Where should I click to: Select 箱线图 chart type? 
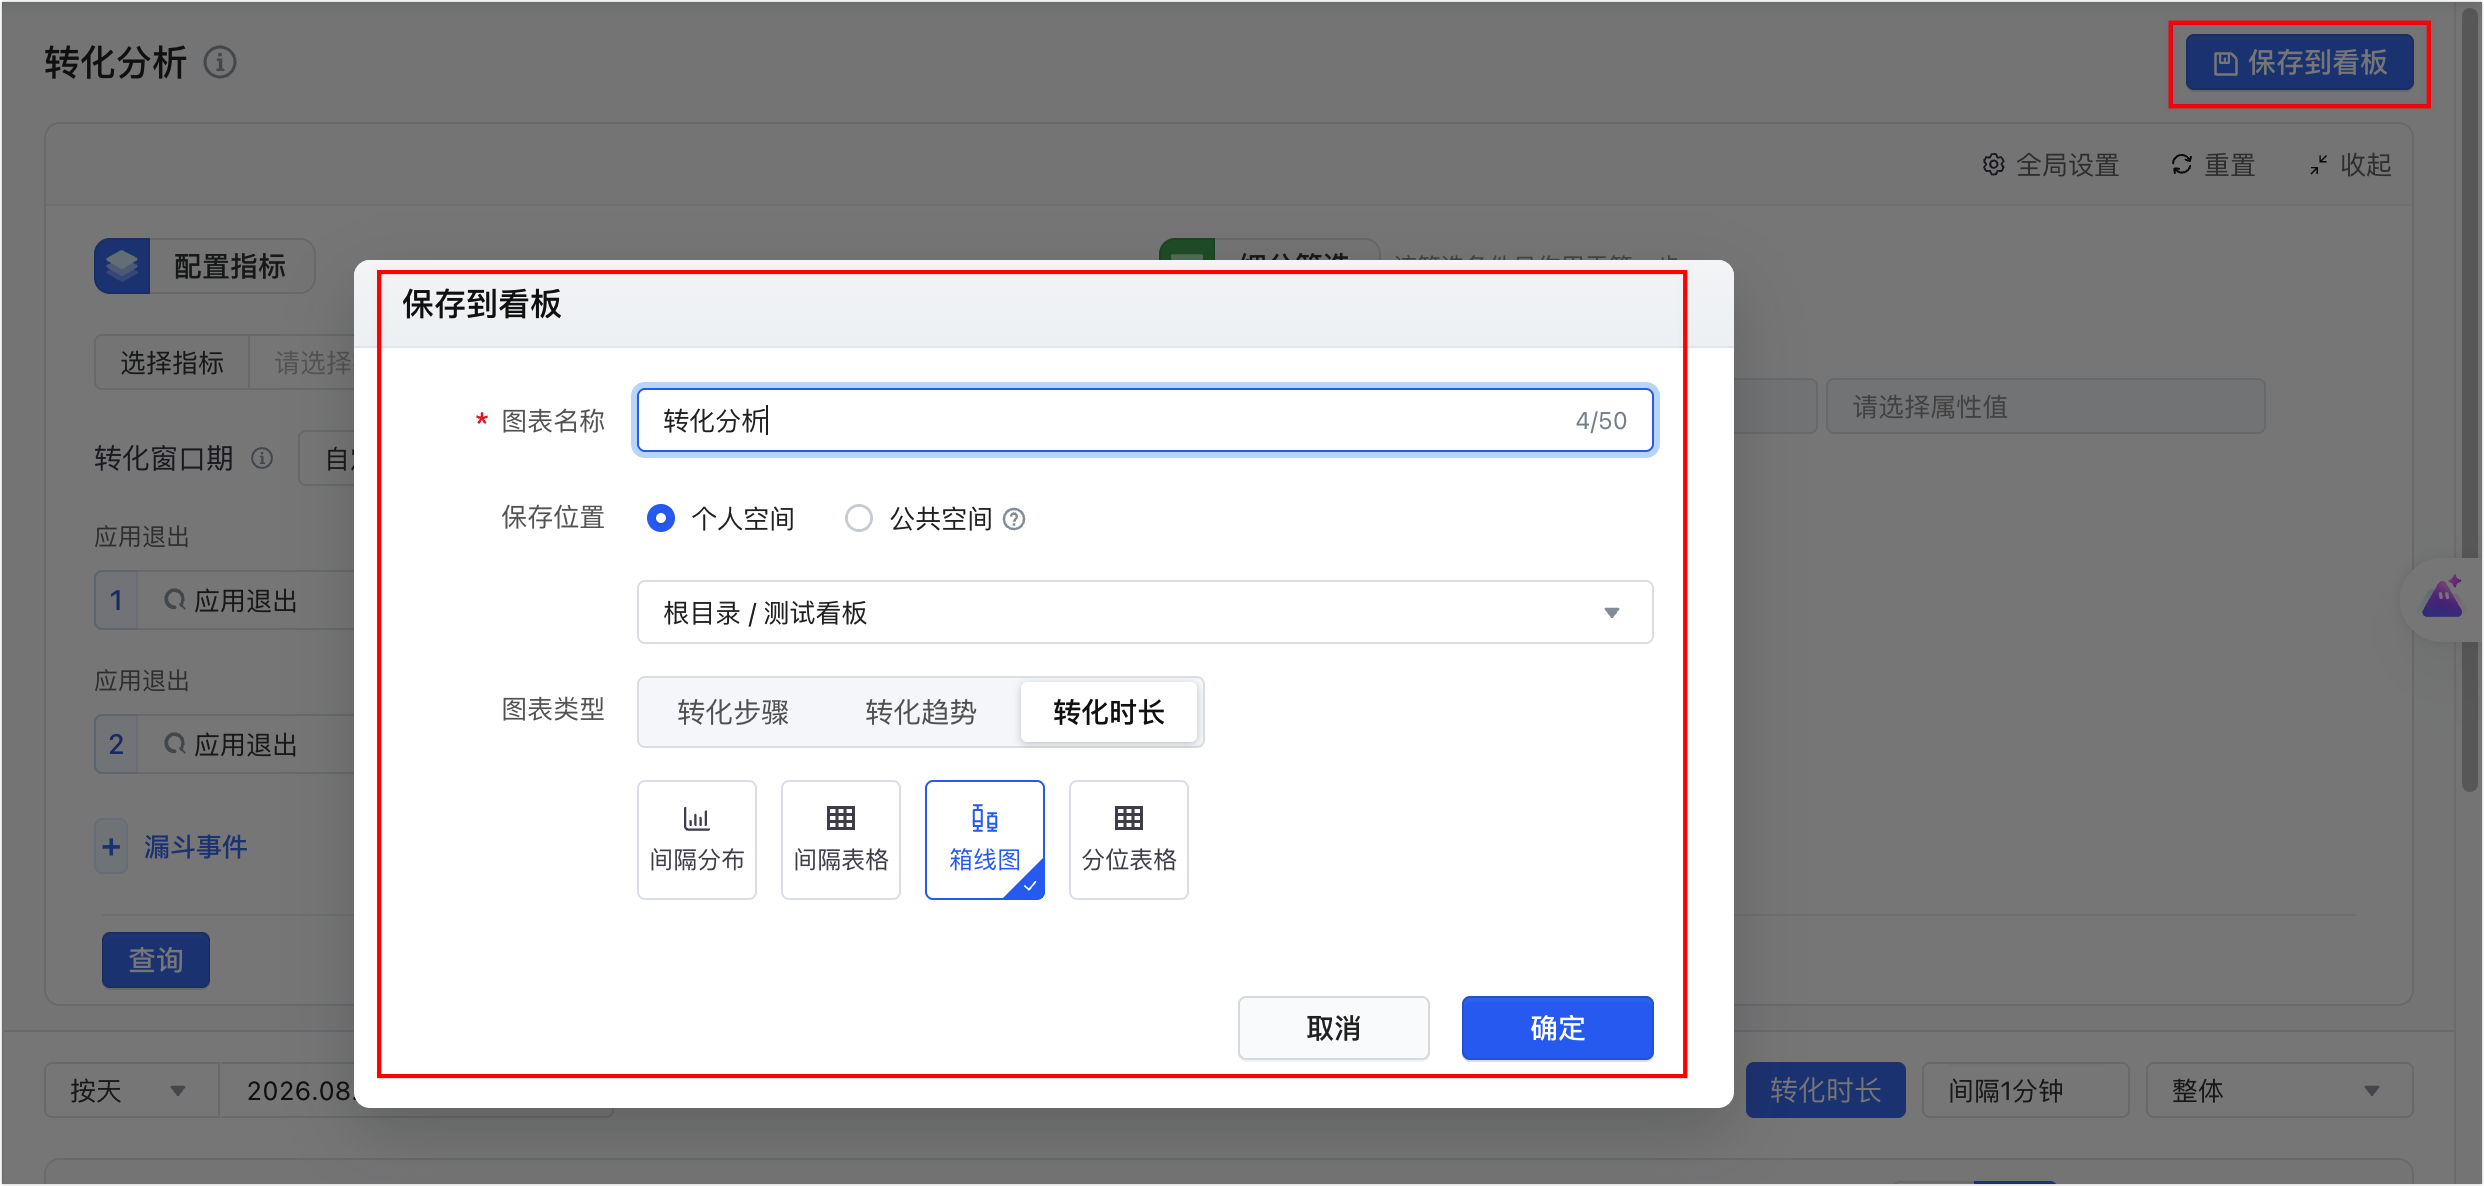tap(985, 840)
